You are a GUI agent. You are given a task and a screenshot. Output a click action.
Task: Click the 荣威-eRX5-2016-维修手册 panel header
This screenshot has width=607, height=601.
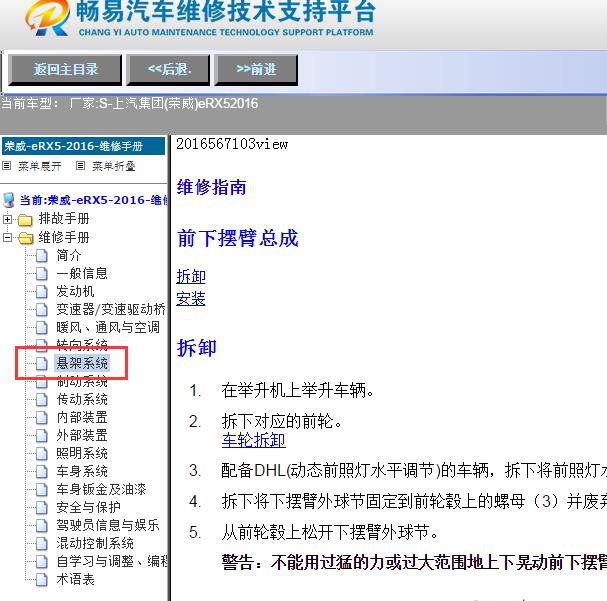[83, 146]
